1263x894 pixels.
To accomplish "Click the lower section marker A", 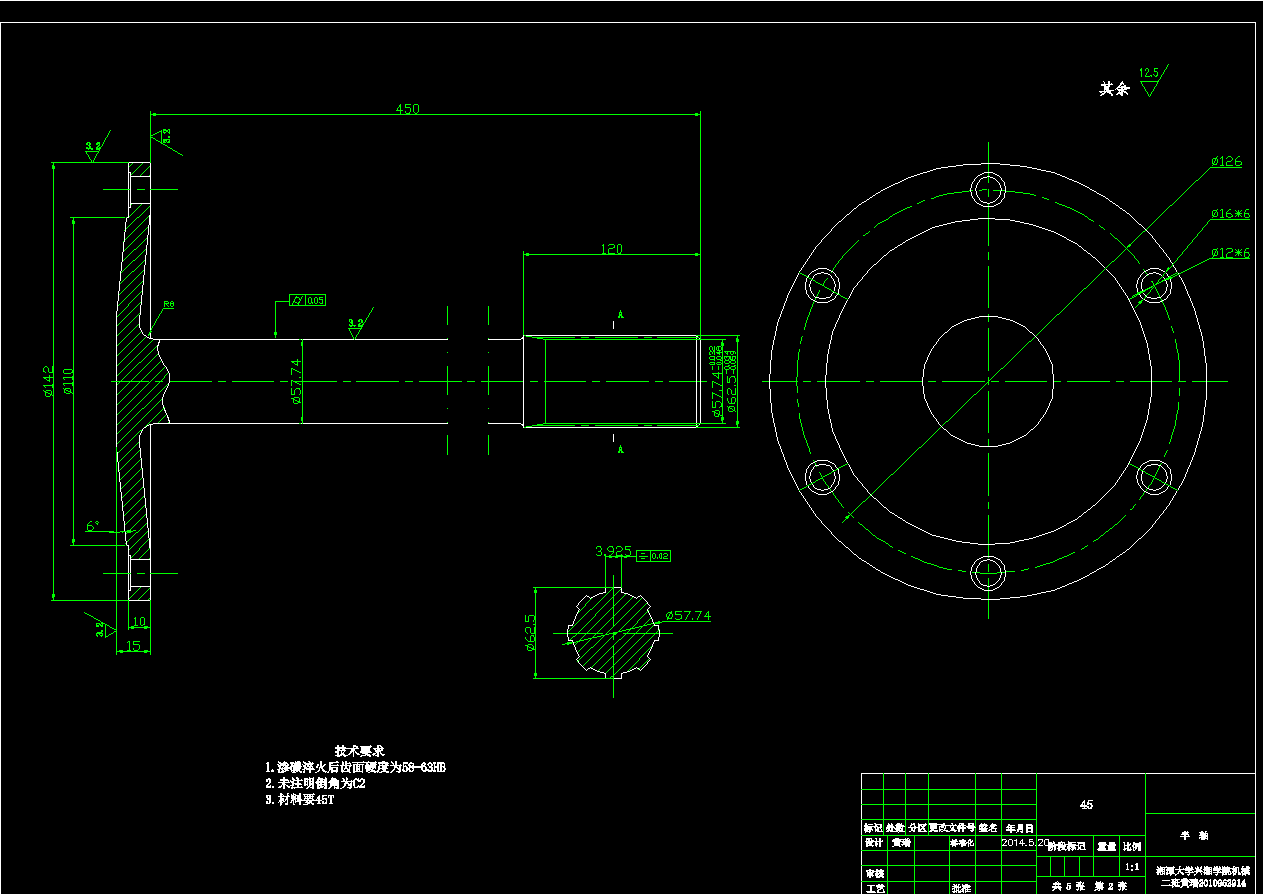I will [620, 450].
